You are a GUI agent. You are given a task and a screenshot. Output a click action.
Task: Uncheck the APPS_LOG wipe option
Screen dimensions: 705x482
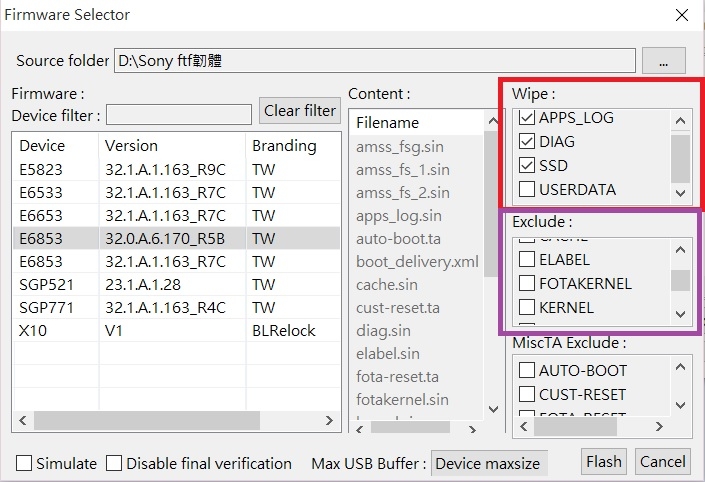527,118
